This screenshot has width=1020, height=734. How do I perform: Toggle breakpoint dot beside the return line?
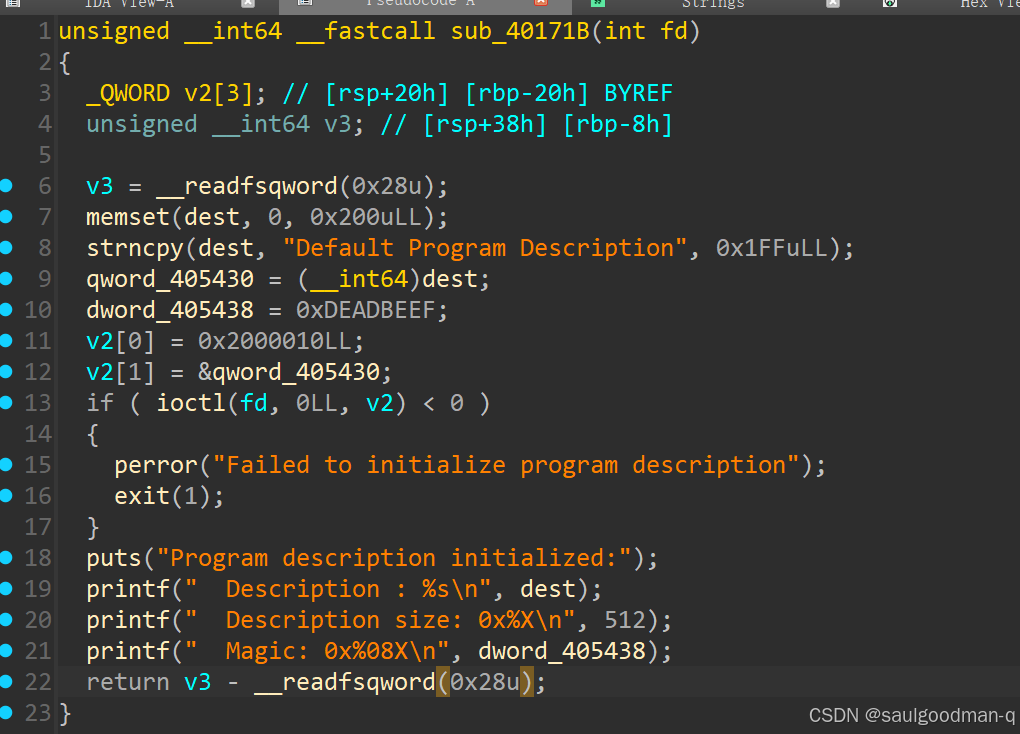(6, 681)
